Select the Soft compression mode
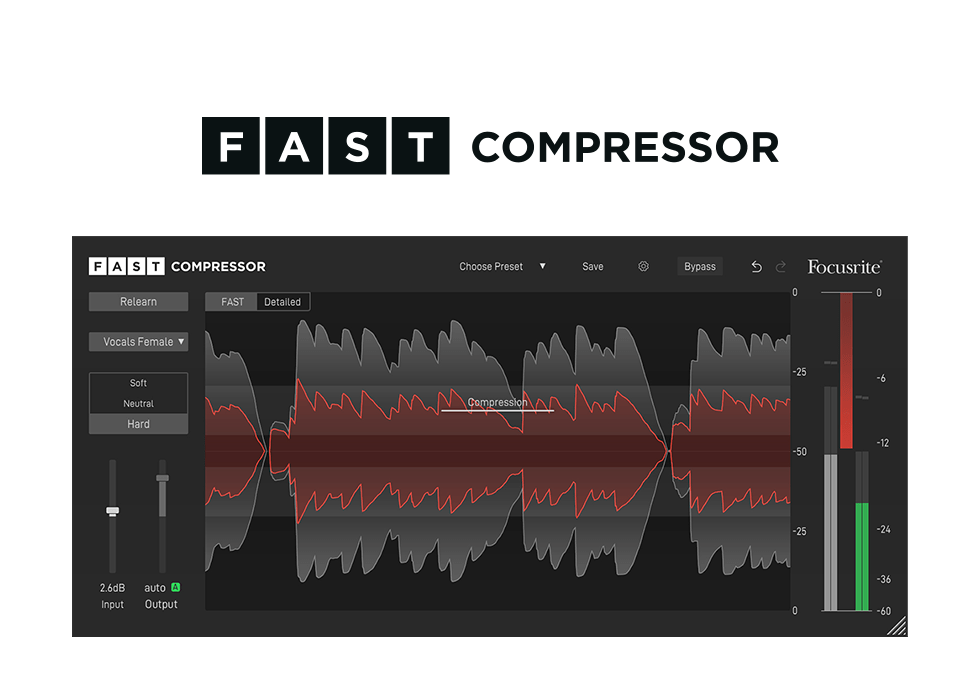Screen dimensions: 980x700 [x=138, y=383]
